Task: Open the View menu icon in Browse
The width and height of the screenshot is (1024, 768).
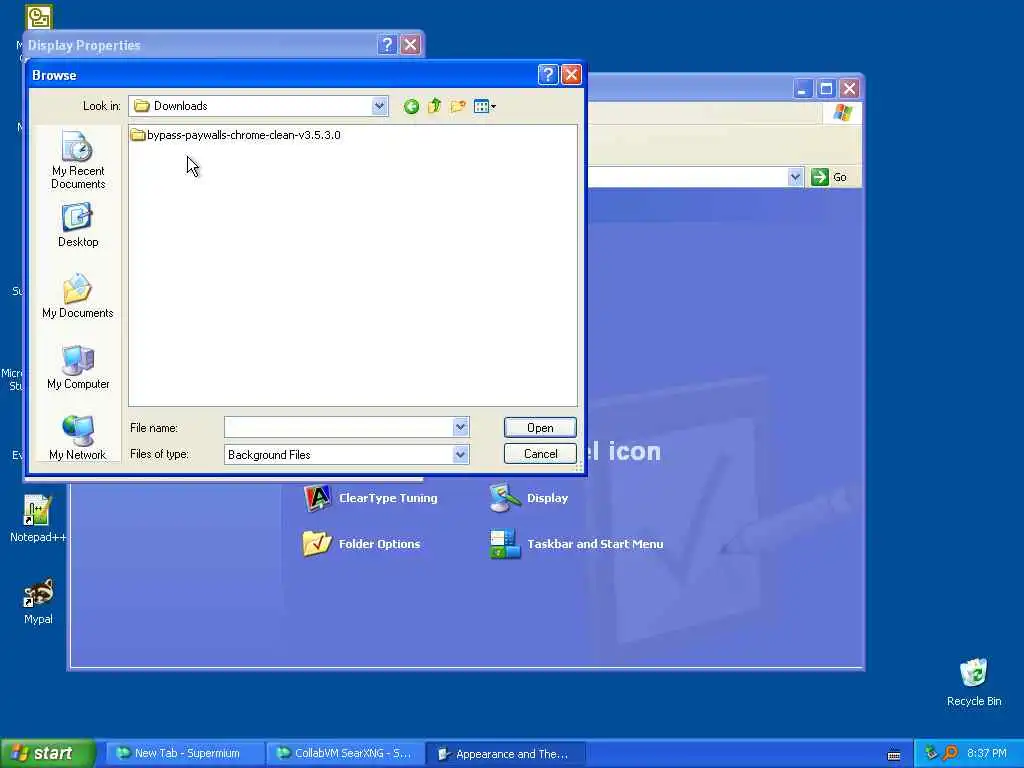Action: coord(485,106)
